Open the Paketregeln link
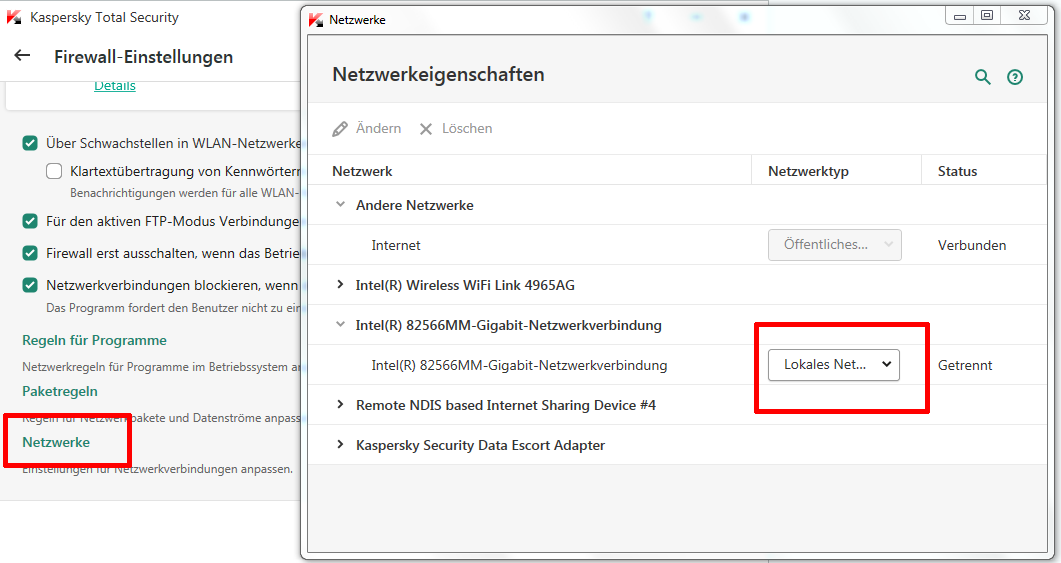 pos(60,391)
